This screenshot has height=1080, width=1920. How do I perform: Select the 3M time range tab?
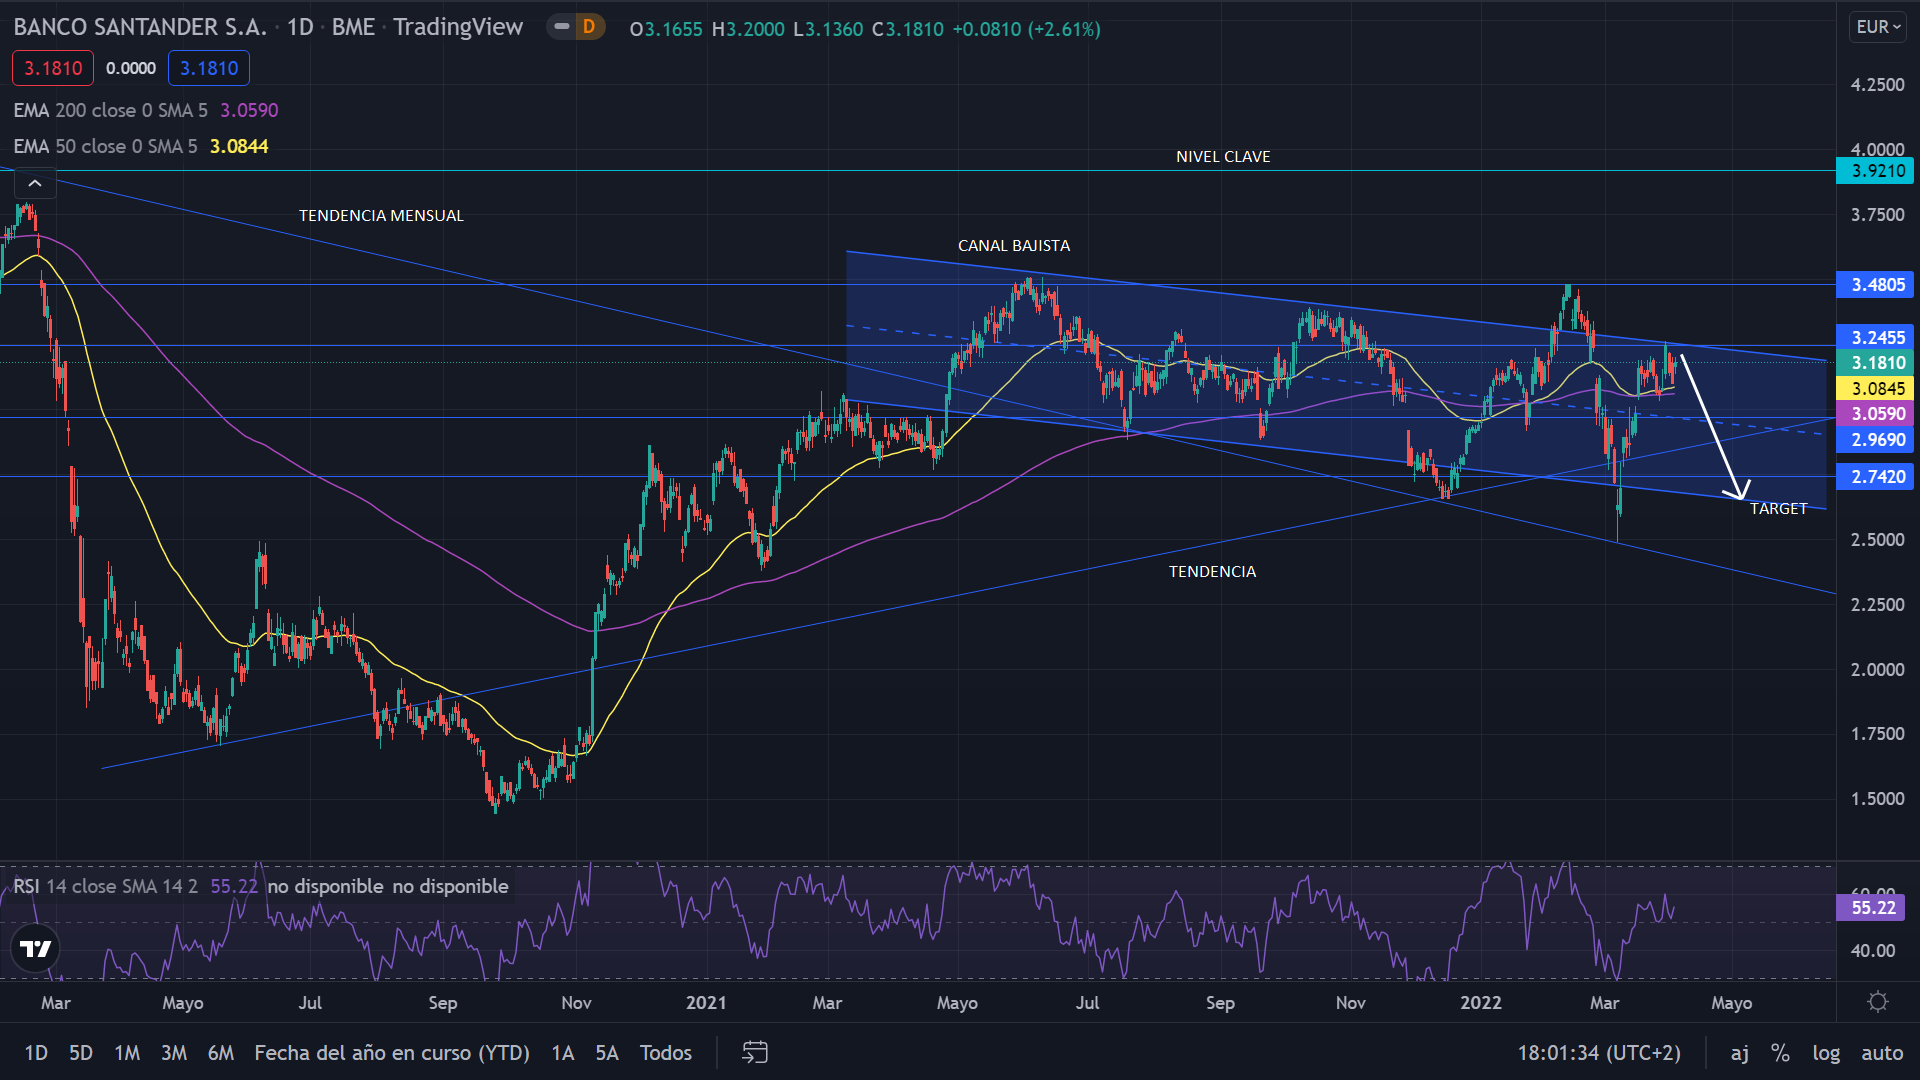[x=174, y=1052]
